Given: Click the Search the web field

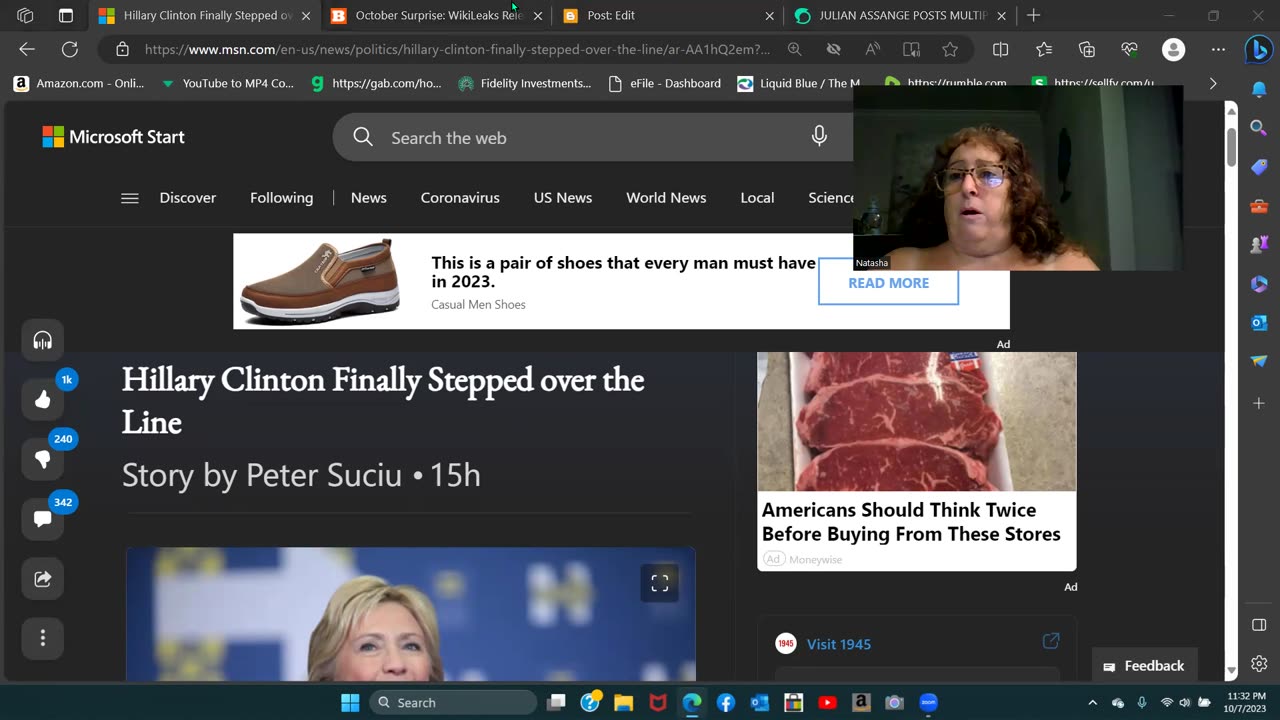Looking at the screenshot, I should pos(593,137).
